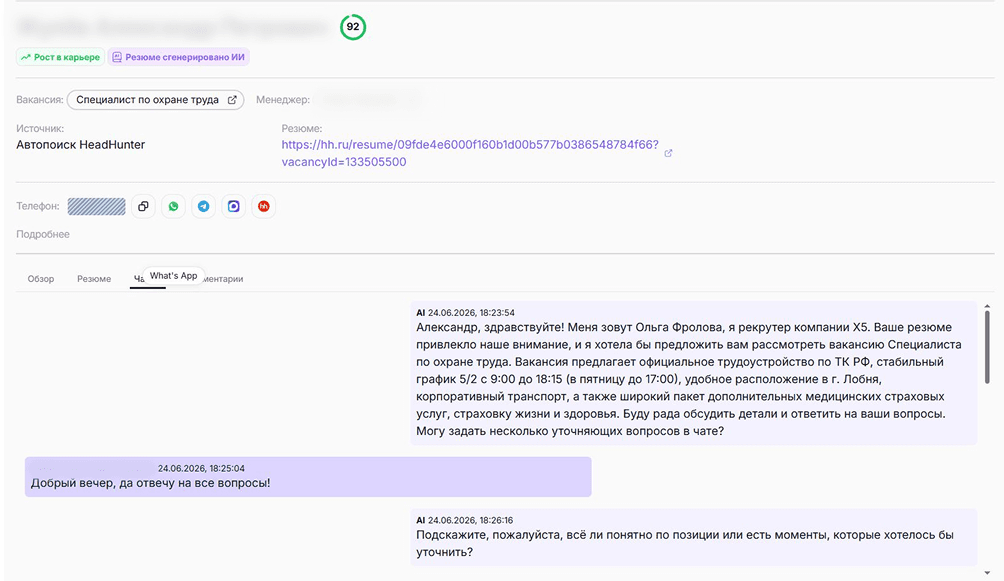Viewport: 1004px width, 581px height.
Task: Open the hh.ru resume hyperlink
Action: coord(470,153)
